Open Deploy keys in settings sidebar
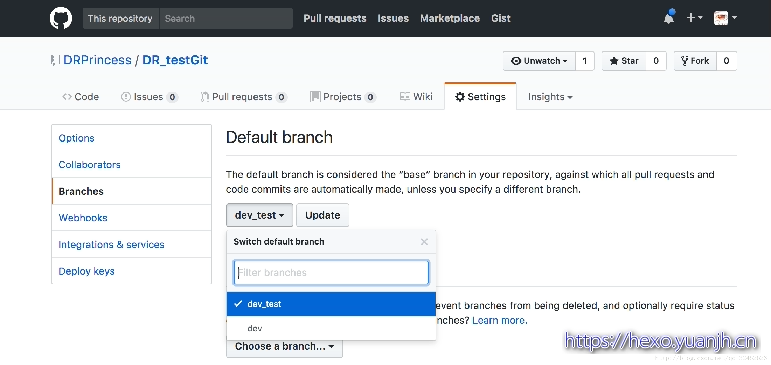Screen dimensions: 771x365 [131, 271]
